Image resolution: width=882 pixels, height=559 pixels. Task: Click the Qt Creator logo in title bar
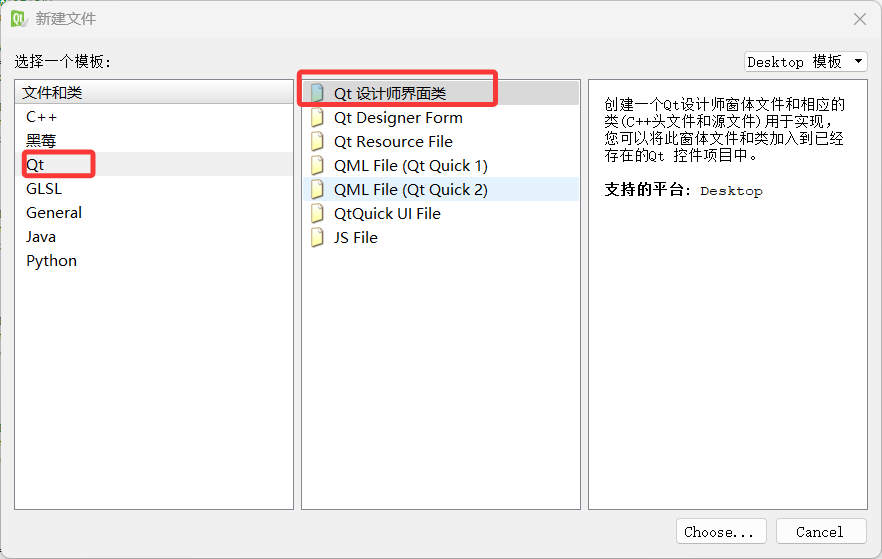coord(19,19)
